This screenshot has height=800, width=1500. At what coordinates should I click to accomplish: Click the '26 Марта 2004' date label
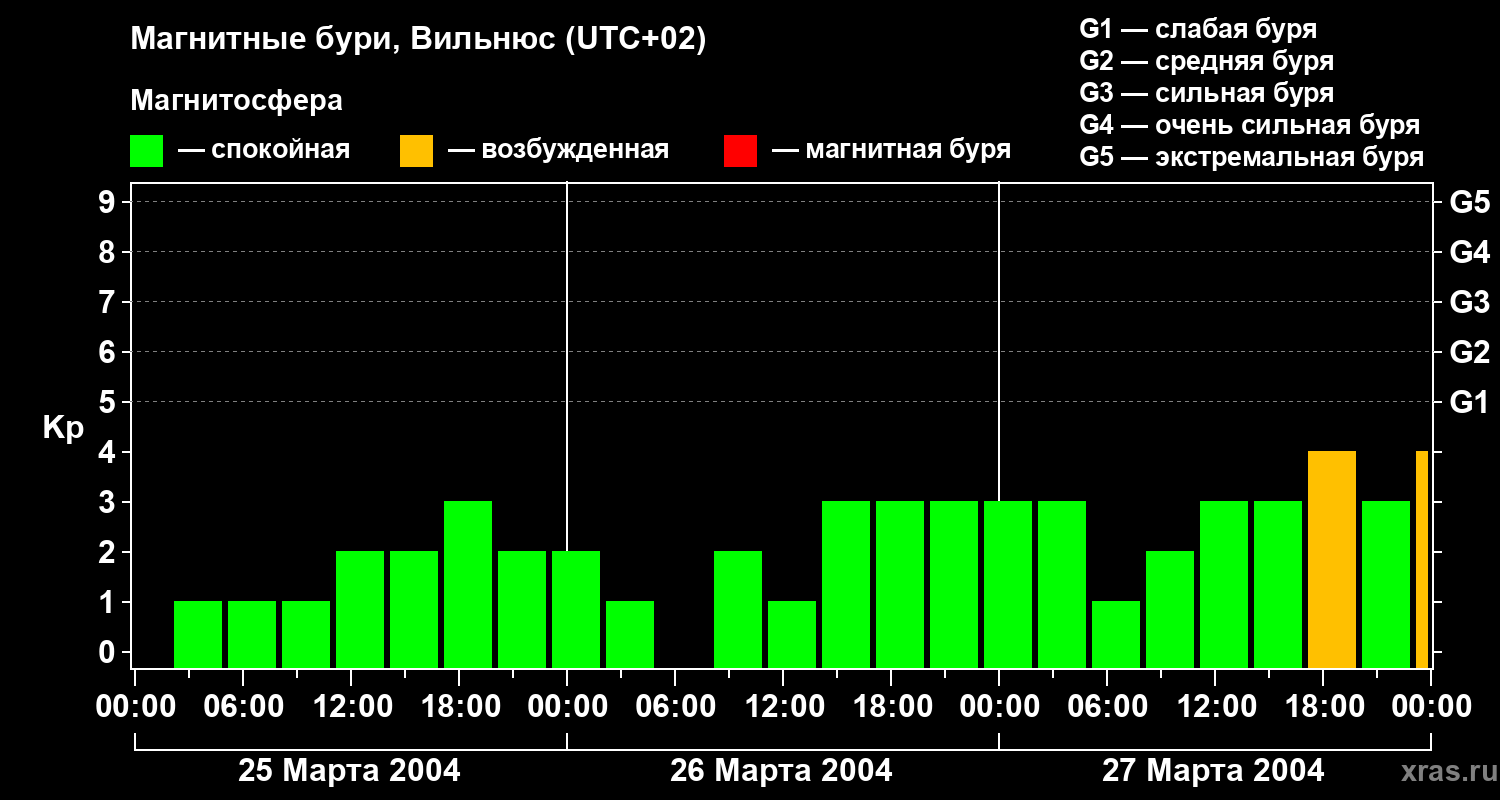pyautogui.click(x=781, y=771)
